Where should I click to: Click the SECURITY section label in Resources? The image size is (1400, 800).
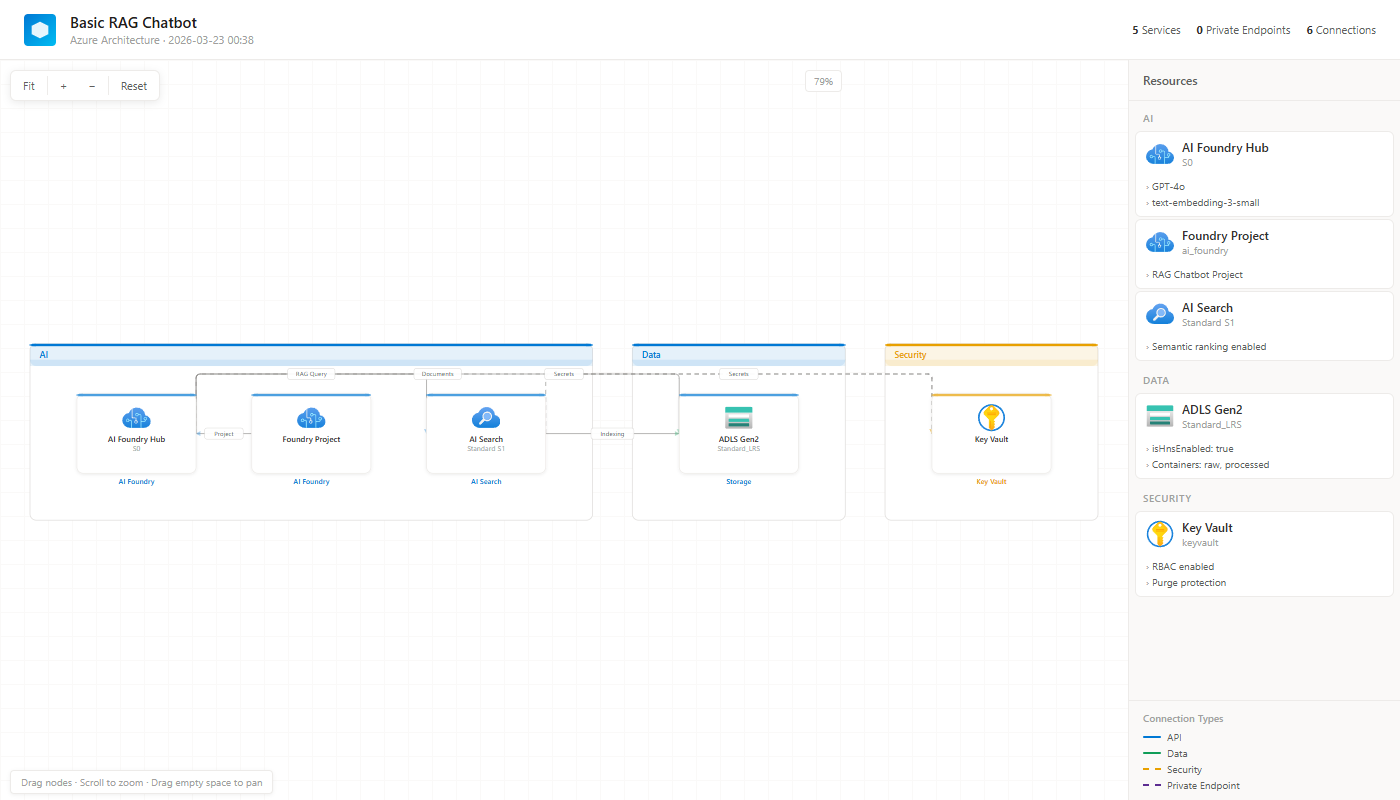point(1167,499)
